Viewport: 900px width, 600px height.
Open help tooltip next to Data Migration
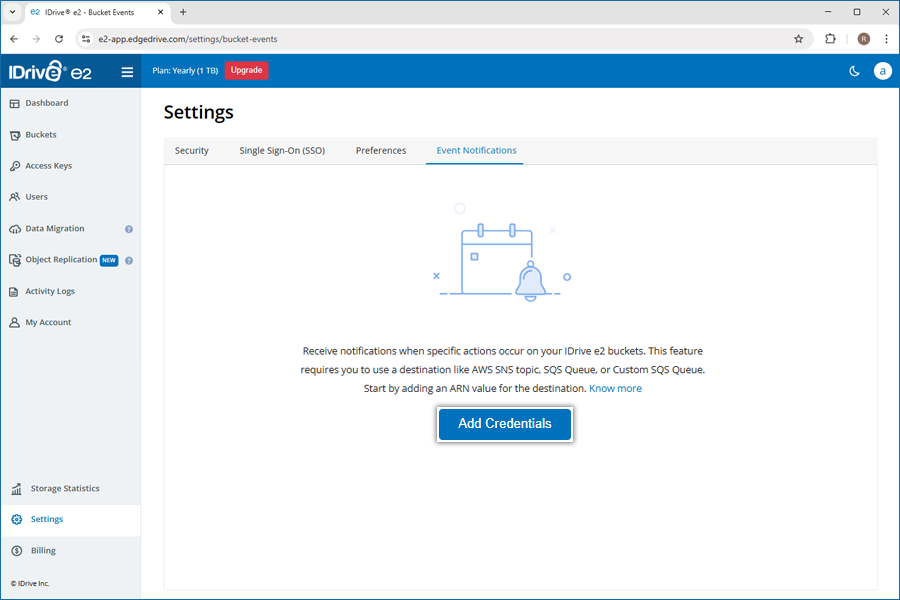tap(129, 229)
